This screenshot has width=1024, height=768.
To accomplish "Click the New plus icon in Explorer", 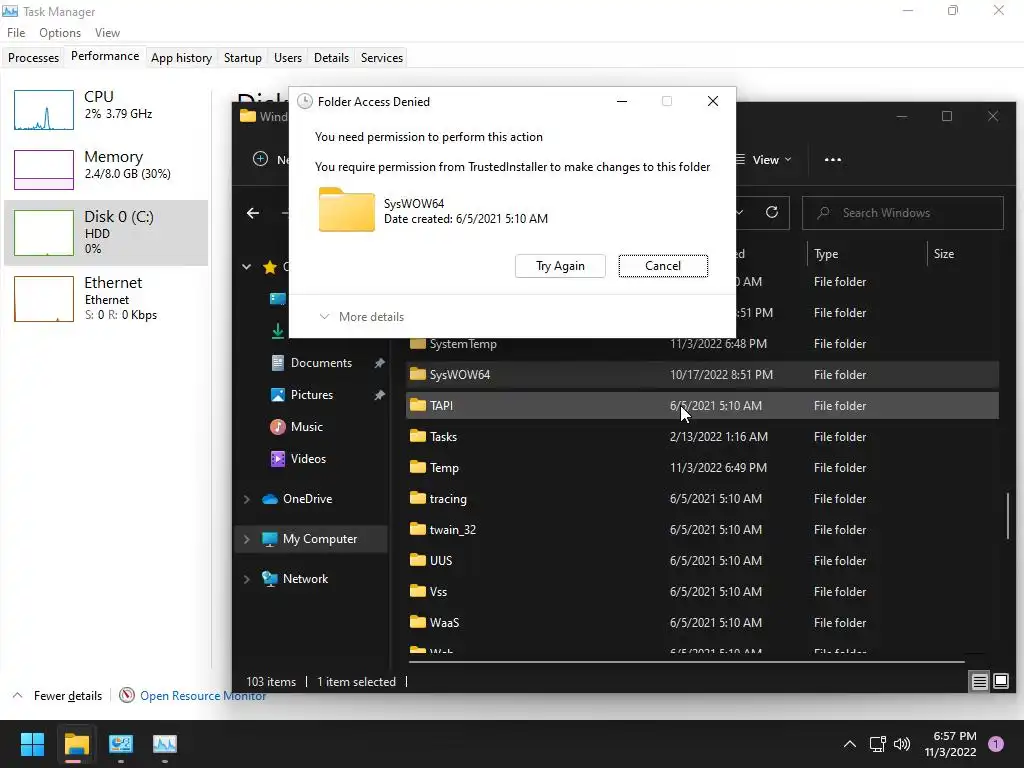I will (x=260, y=159).
